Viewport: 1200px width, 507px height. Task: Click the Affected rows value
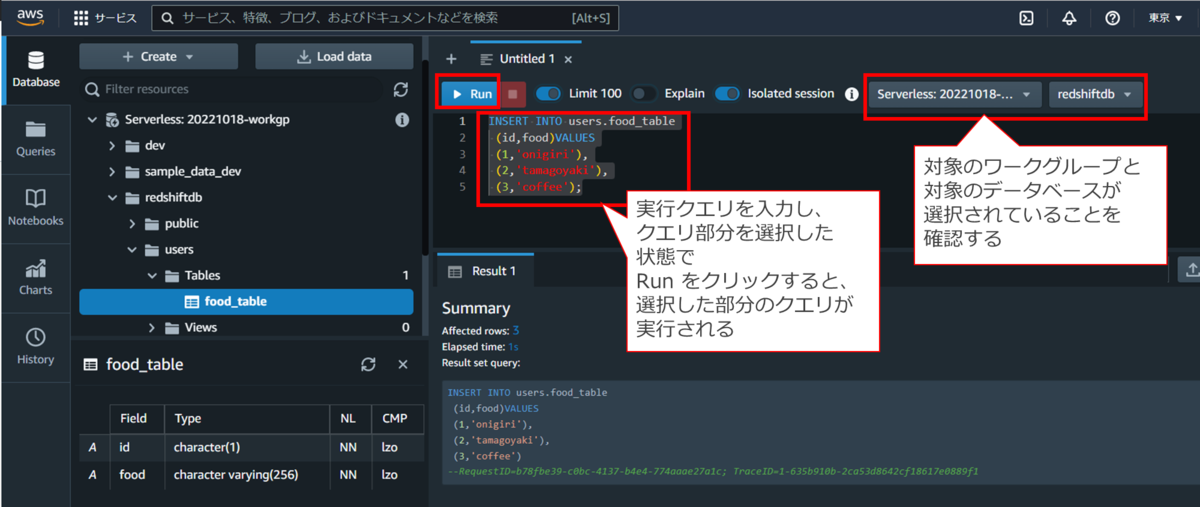point(516,330)
